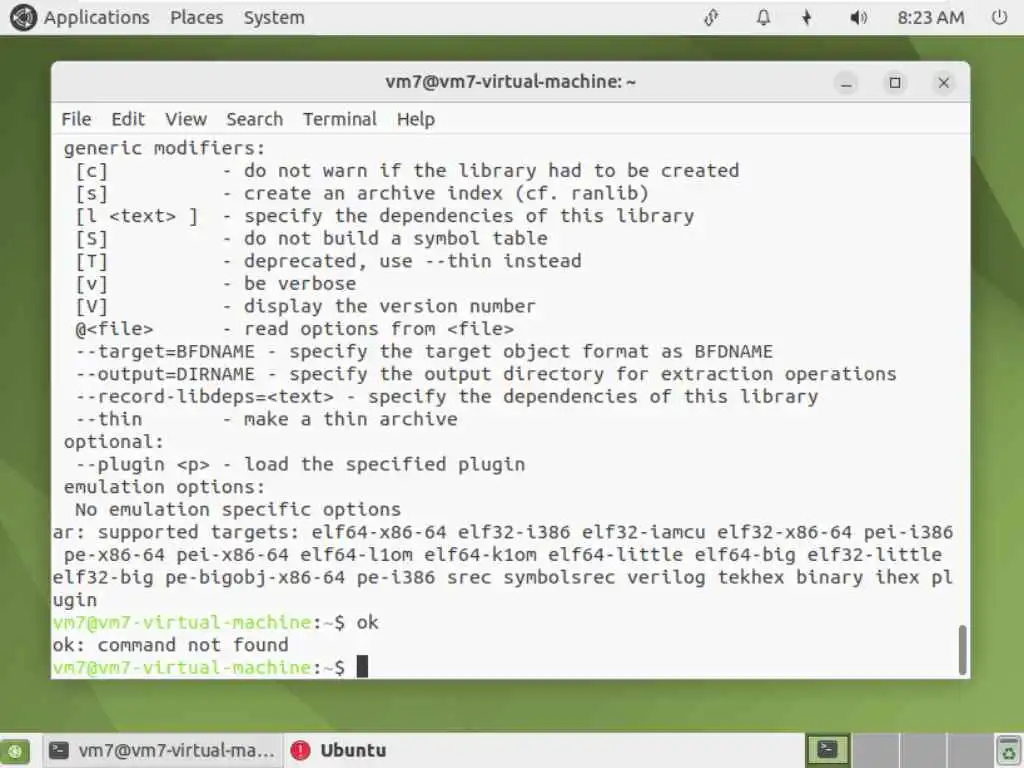Viewport: 1024px width, 768px height.
Task: Open the Places menu
Action: (197, 18)
